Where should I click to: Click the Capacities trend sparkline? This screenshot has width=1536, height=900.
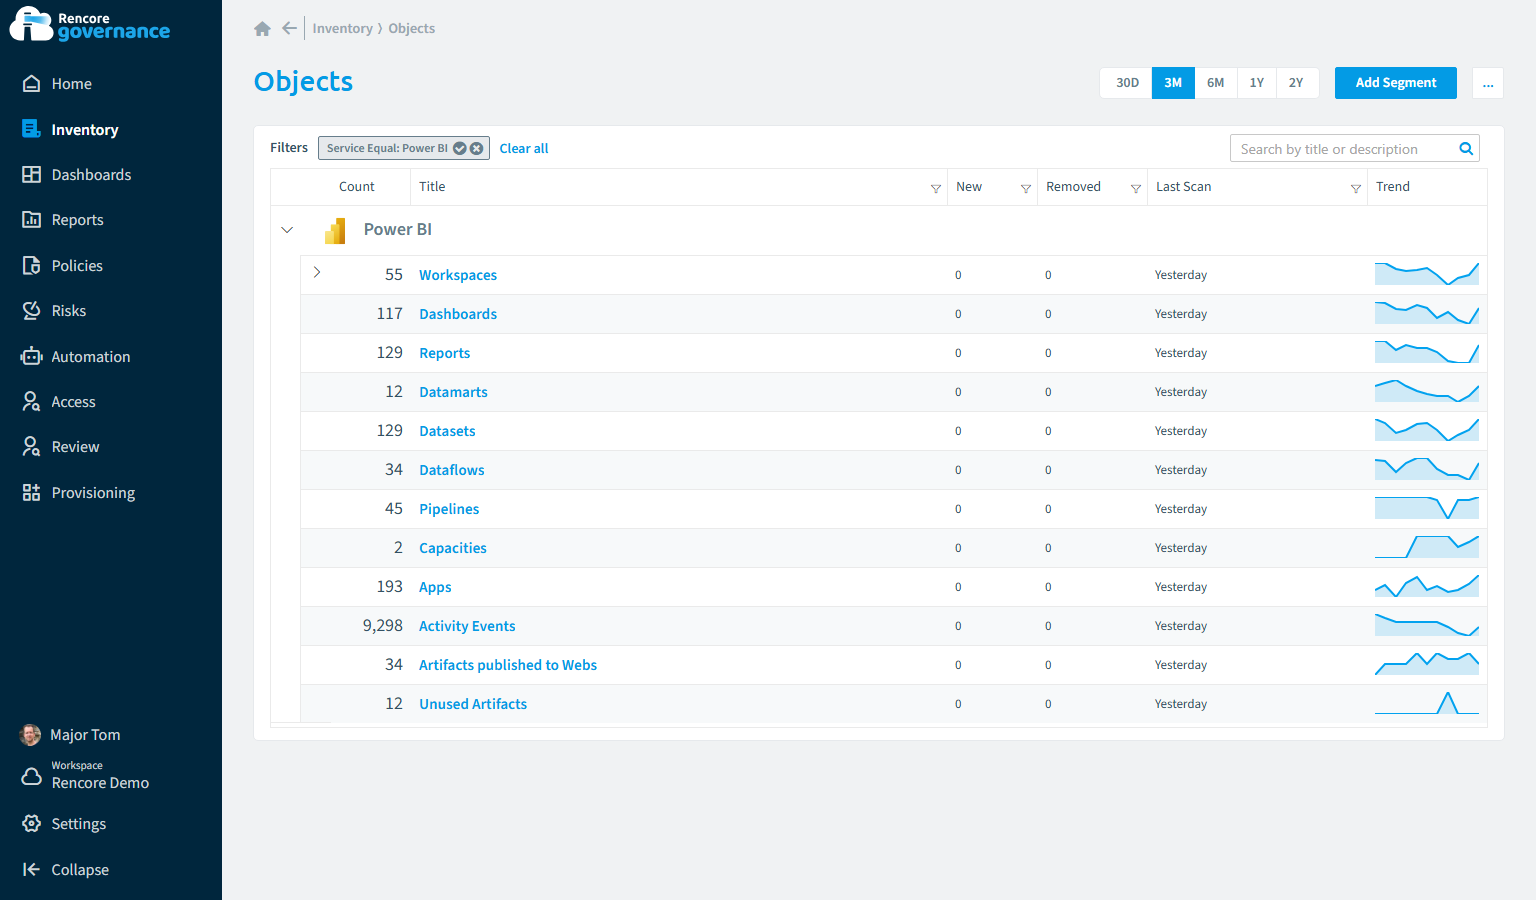(1427, 547)
